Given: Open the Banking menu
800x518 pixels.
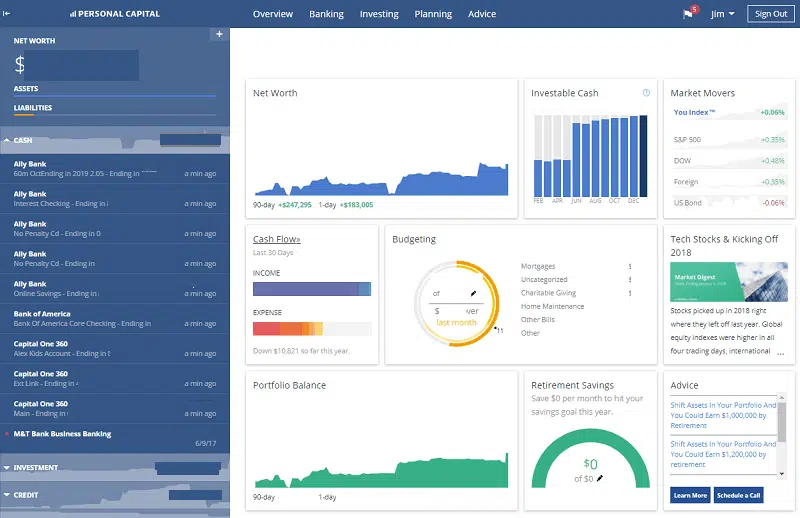Looking at the screenshot, I should [326, 14].
